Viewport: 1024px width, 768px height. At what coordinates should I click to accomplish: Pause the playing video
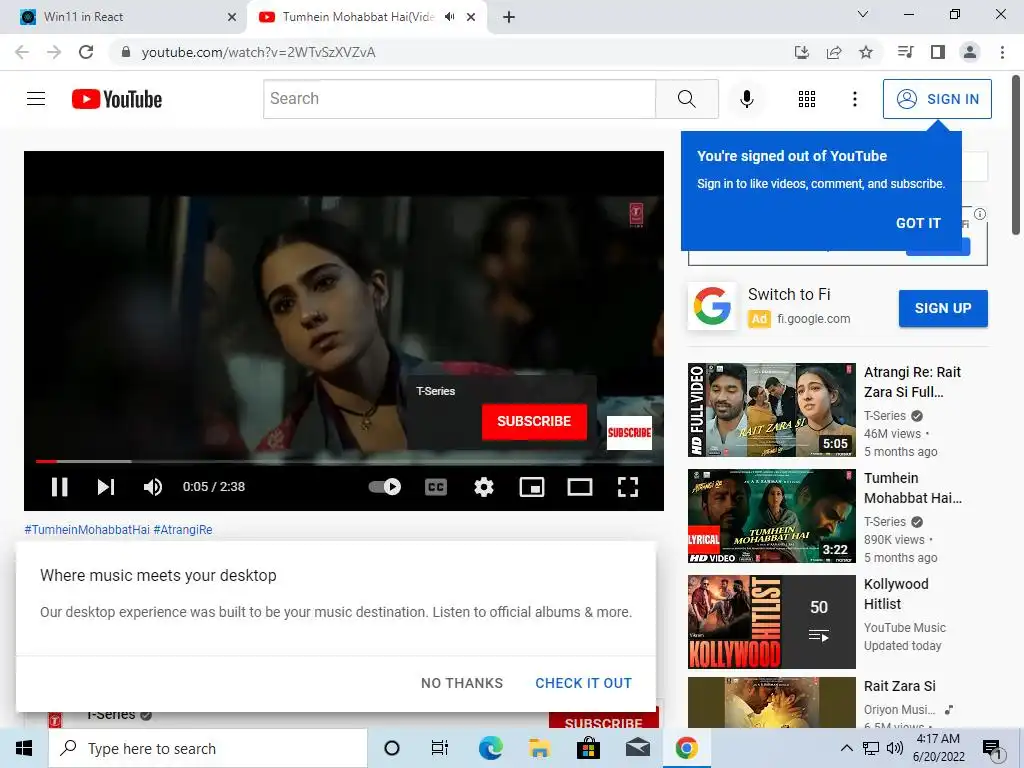(59, 487)
